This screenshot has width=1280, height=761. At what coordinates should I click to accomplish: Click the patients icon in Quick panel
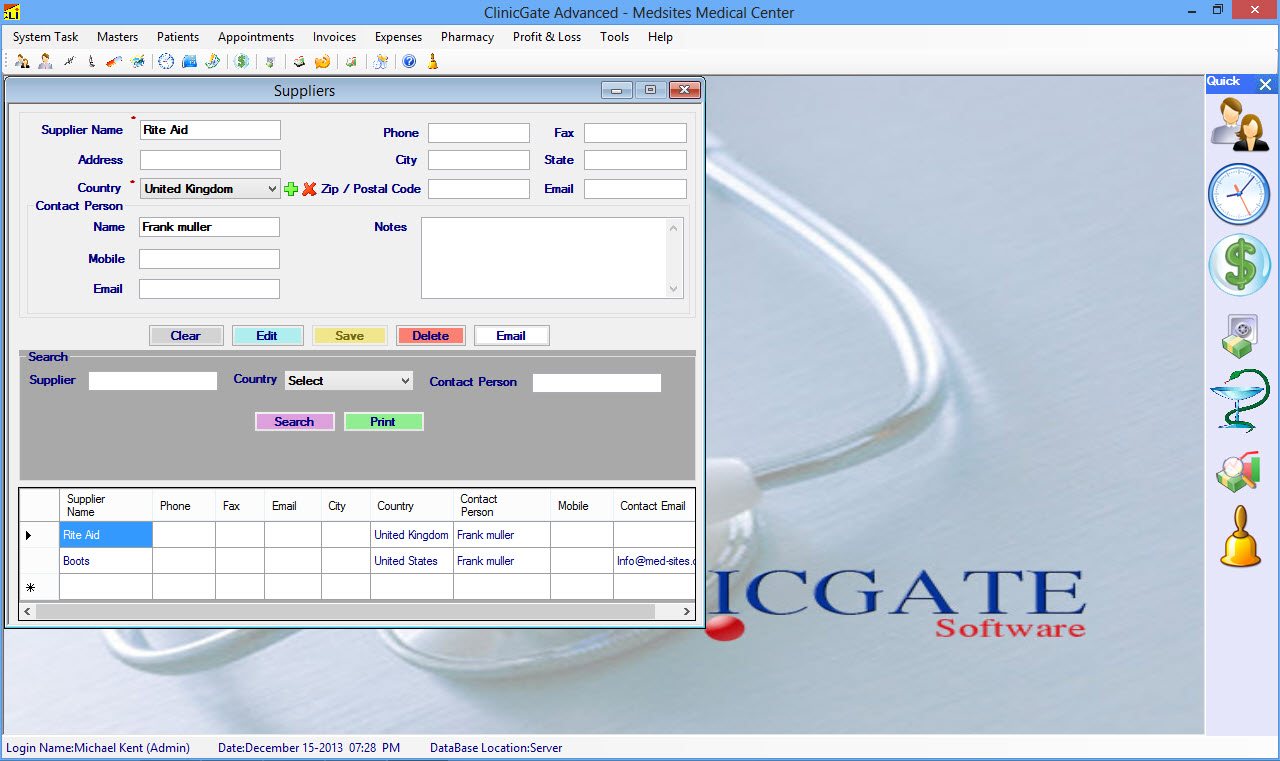point(1240,124)
